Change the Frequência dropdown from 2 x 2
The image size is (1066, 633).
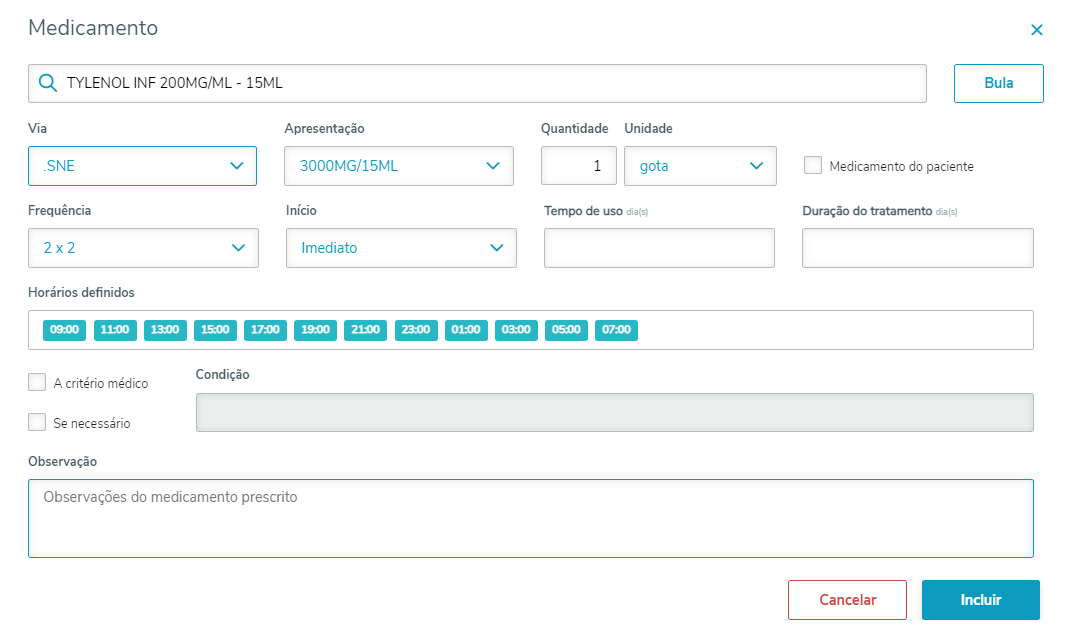pyautogui.click(x=143, y=248)
